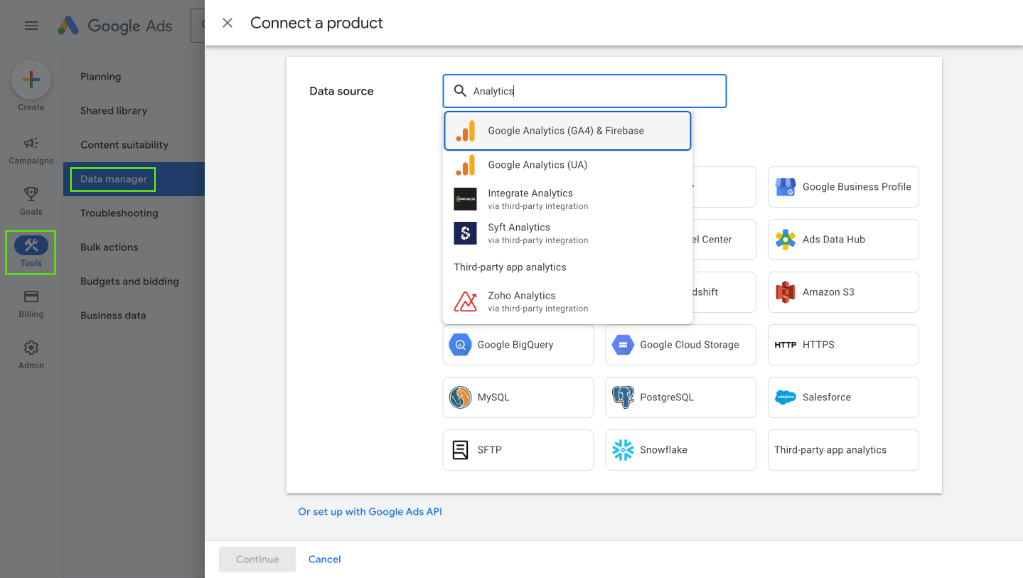Click the Third-party app analytics dropdown heading
Image resolution: width=1023 pixels, height=578 pixels.
point(510,267)
